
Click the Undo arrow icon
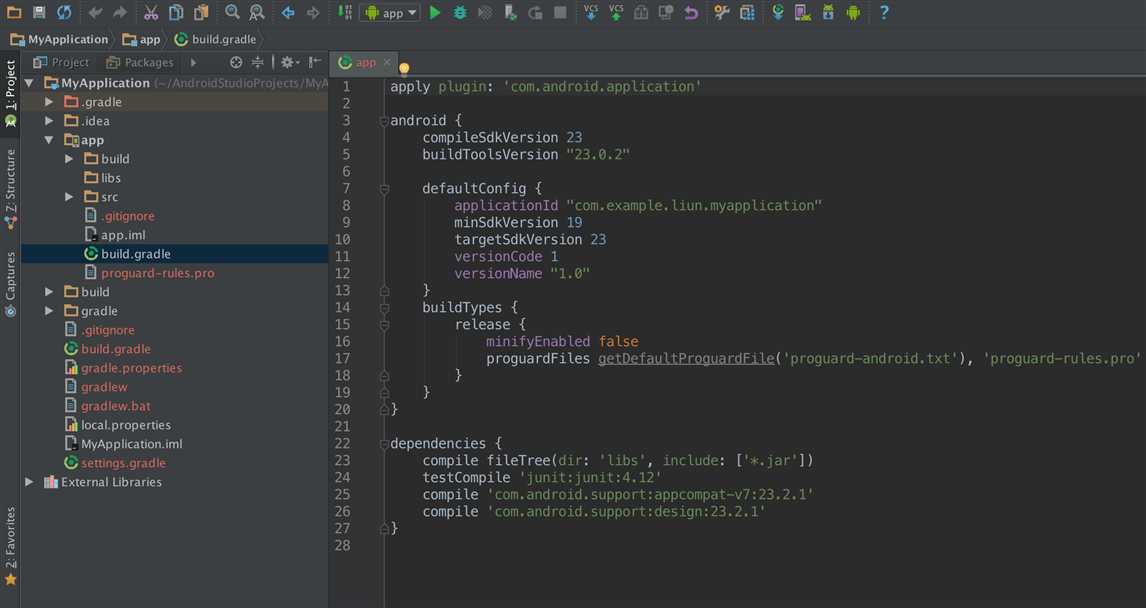[95, 12]
